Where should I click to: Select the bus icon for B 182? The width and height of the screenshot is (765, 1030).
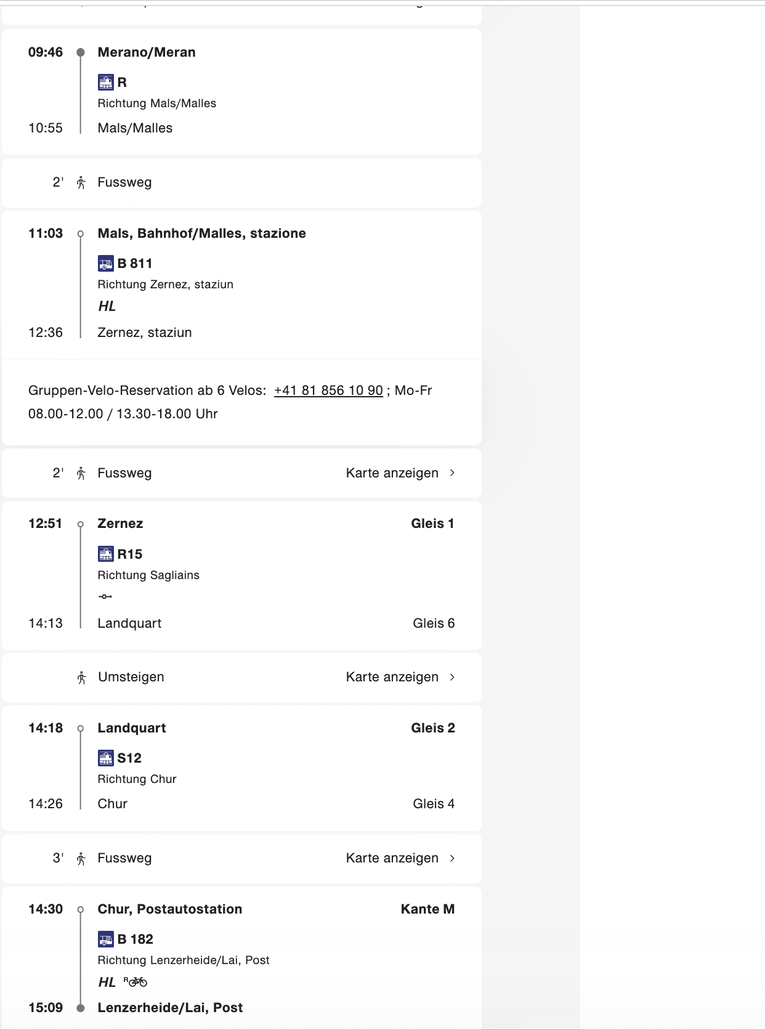coord(106,939)
